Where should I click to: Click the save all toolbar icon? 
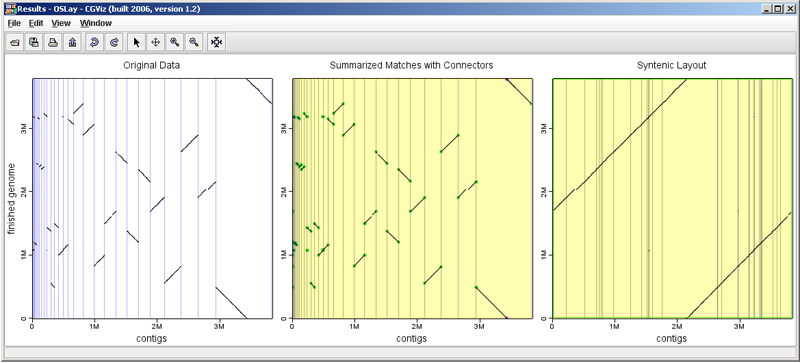pyautogui.click(x=34, y=43)
